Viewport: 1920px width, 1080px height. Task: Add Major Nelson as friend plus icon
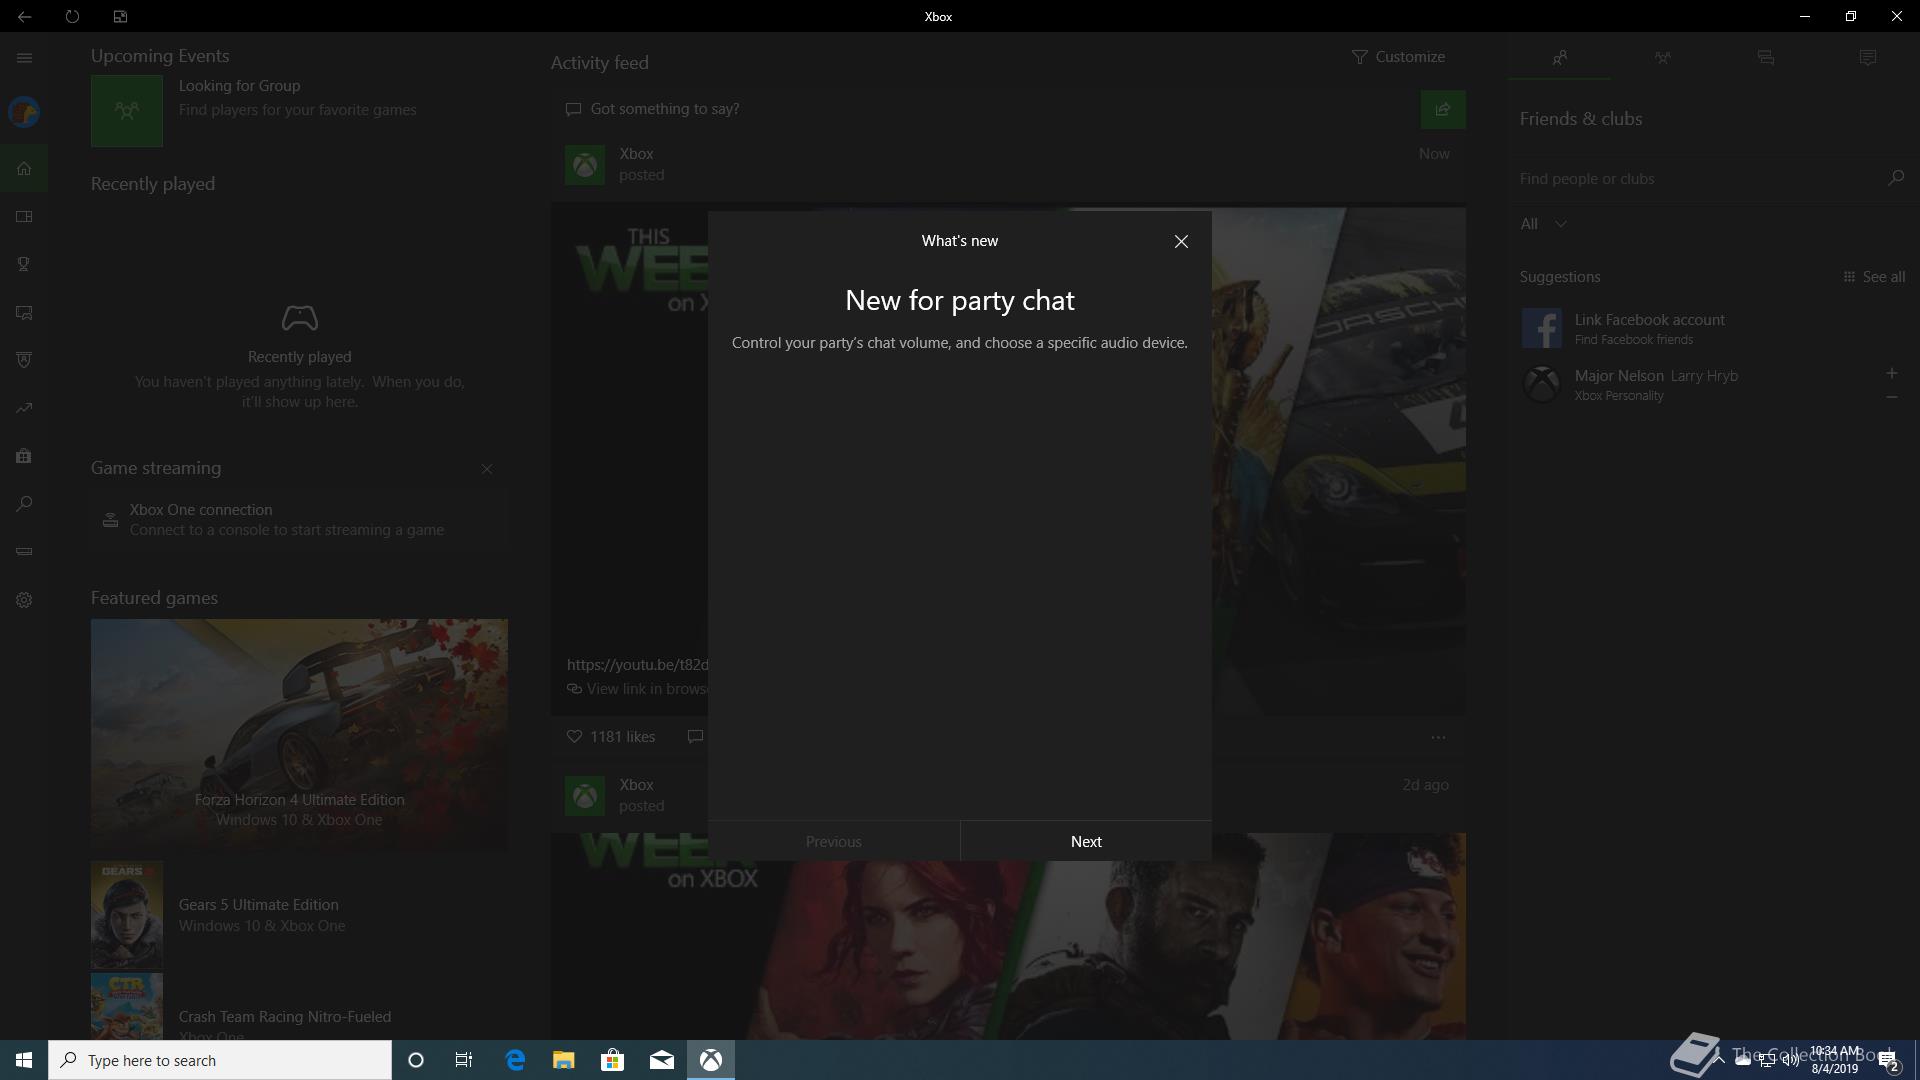(1891, 373)
